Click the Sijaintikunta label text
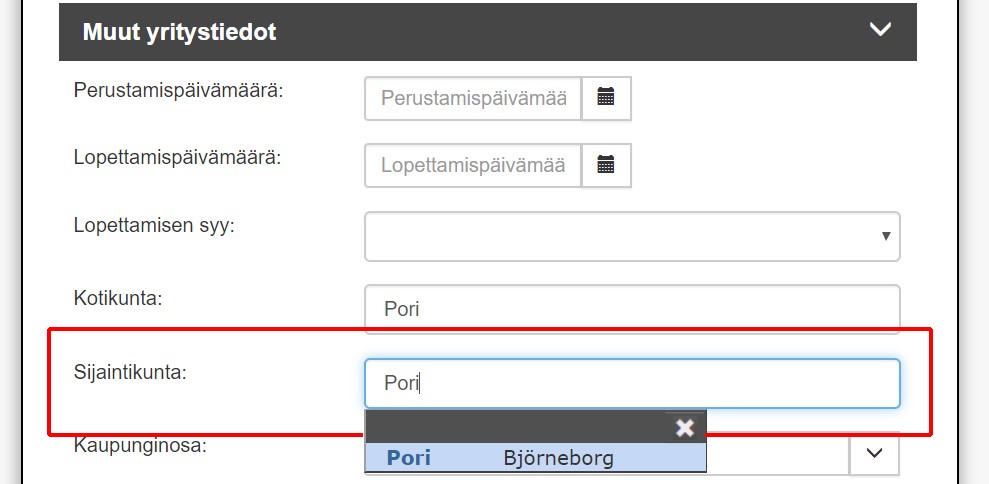Viewport: 989px width, 484px height. coord(130,372)
